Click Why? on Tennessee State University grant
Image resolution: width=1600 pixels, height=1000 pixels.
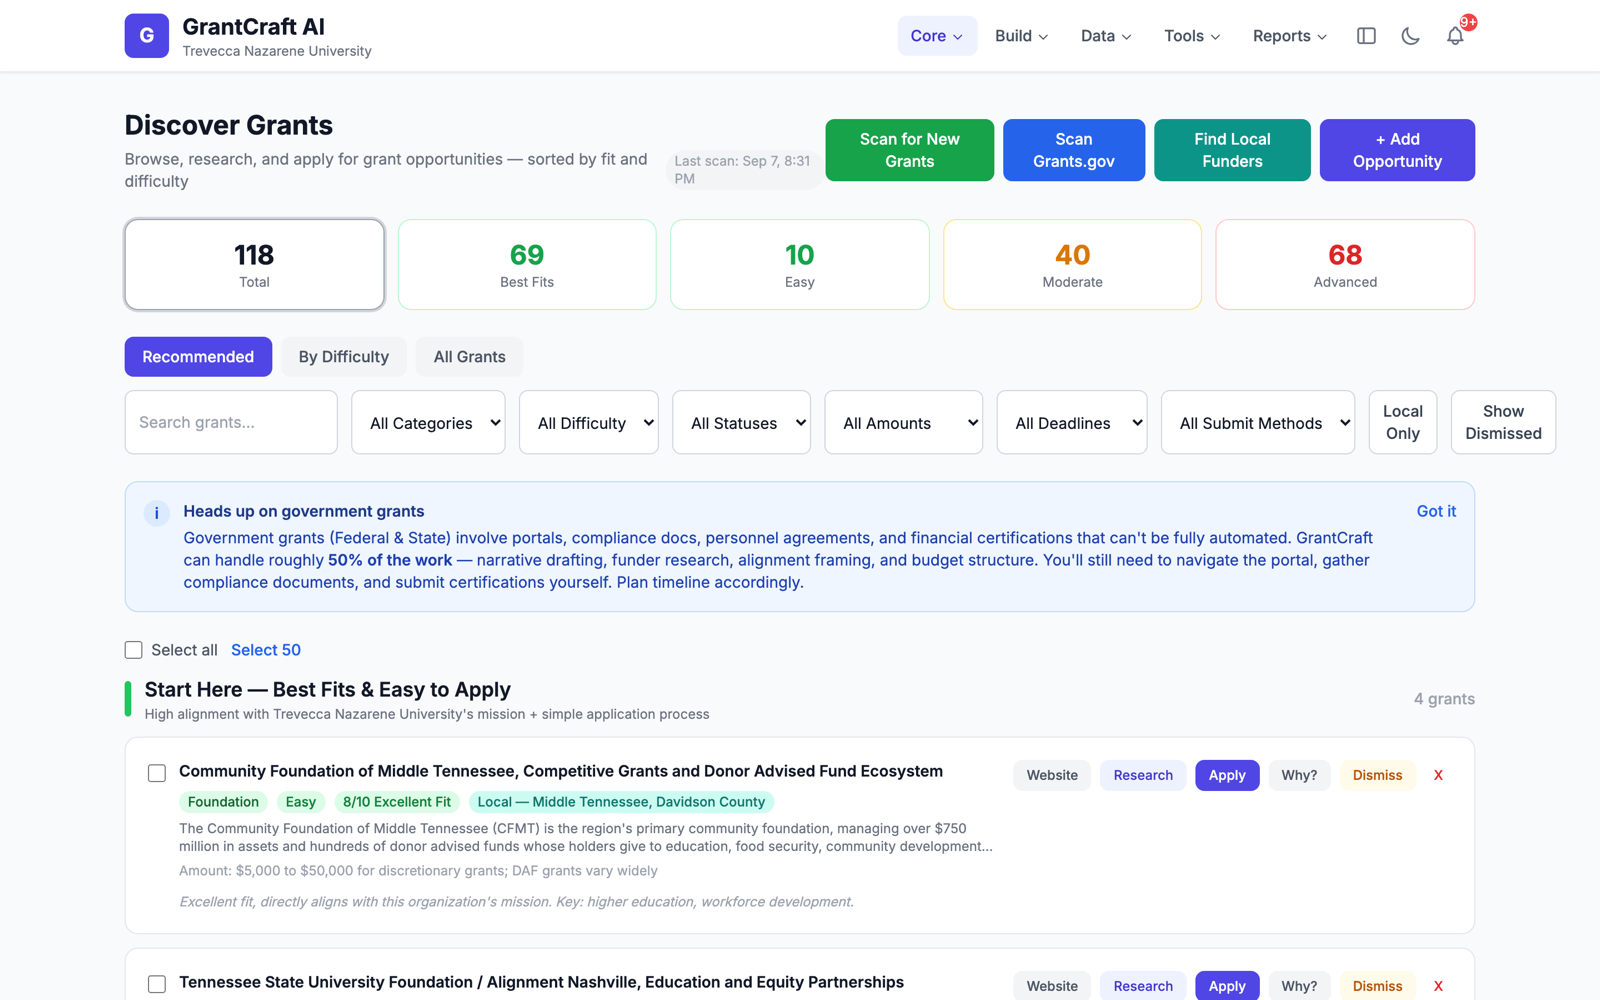1299,986
